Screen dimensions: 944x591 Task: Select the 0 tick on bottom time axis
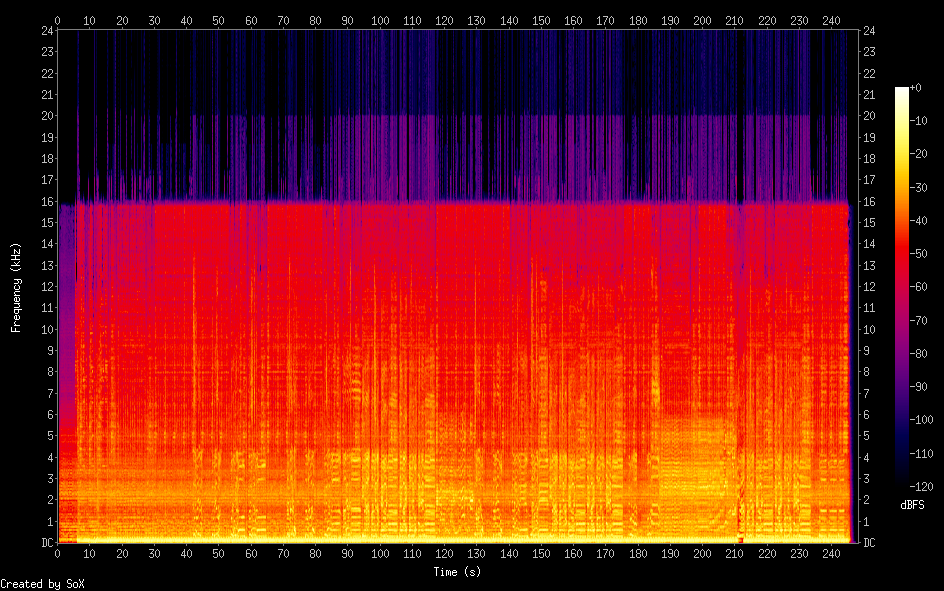(57, 554)
